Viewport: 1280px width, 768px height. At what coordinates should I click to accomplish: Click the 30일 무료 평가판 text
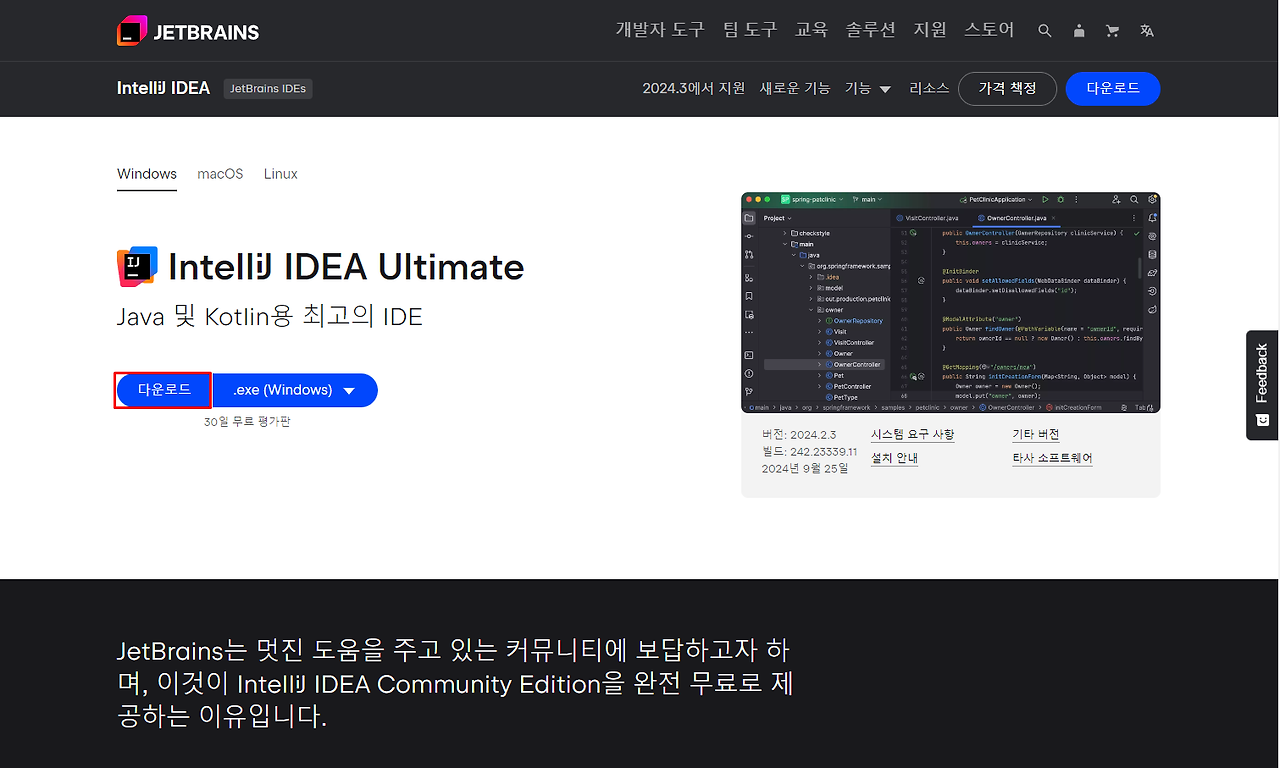click(247, 422)
